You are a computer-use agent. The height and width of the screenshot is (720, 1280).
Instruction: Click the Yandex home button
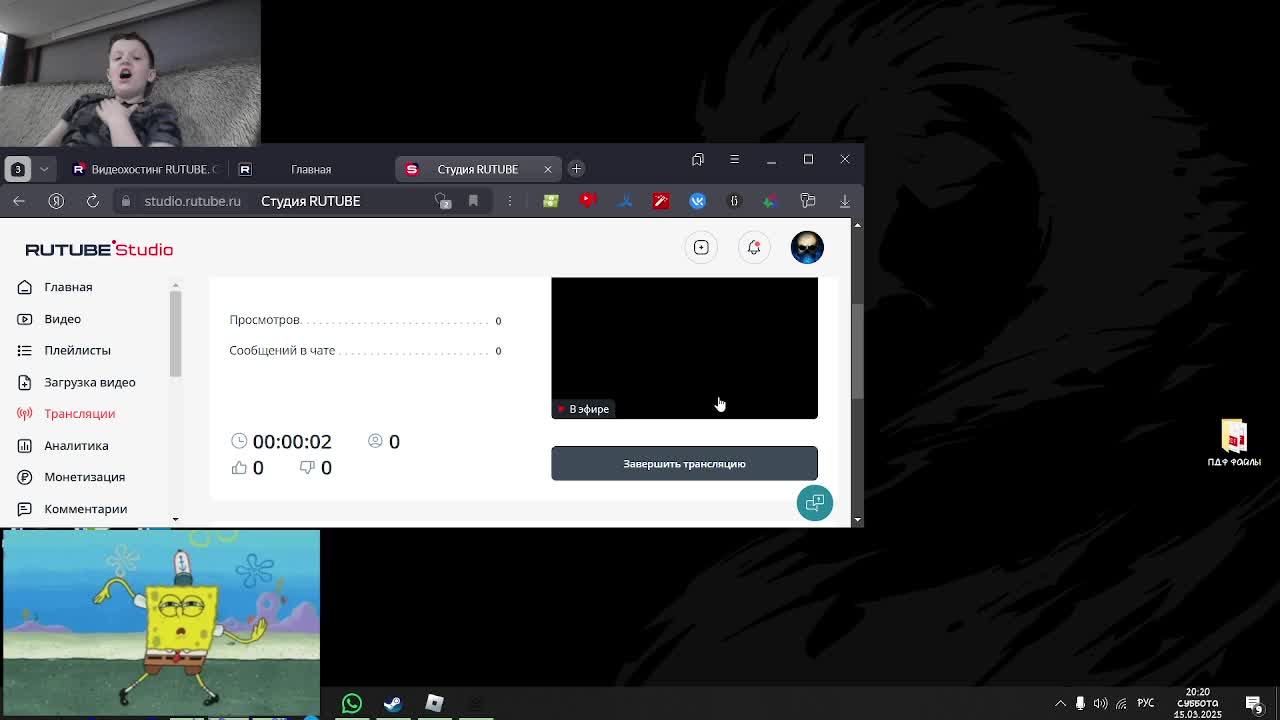click(x=56, y=201)
